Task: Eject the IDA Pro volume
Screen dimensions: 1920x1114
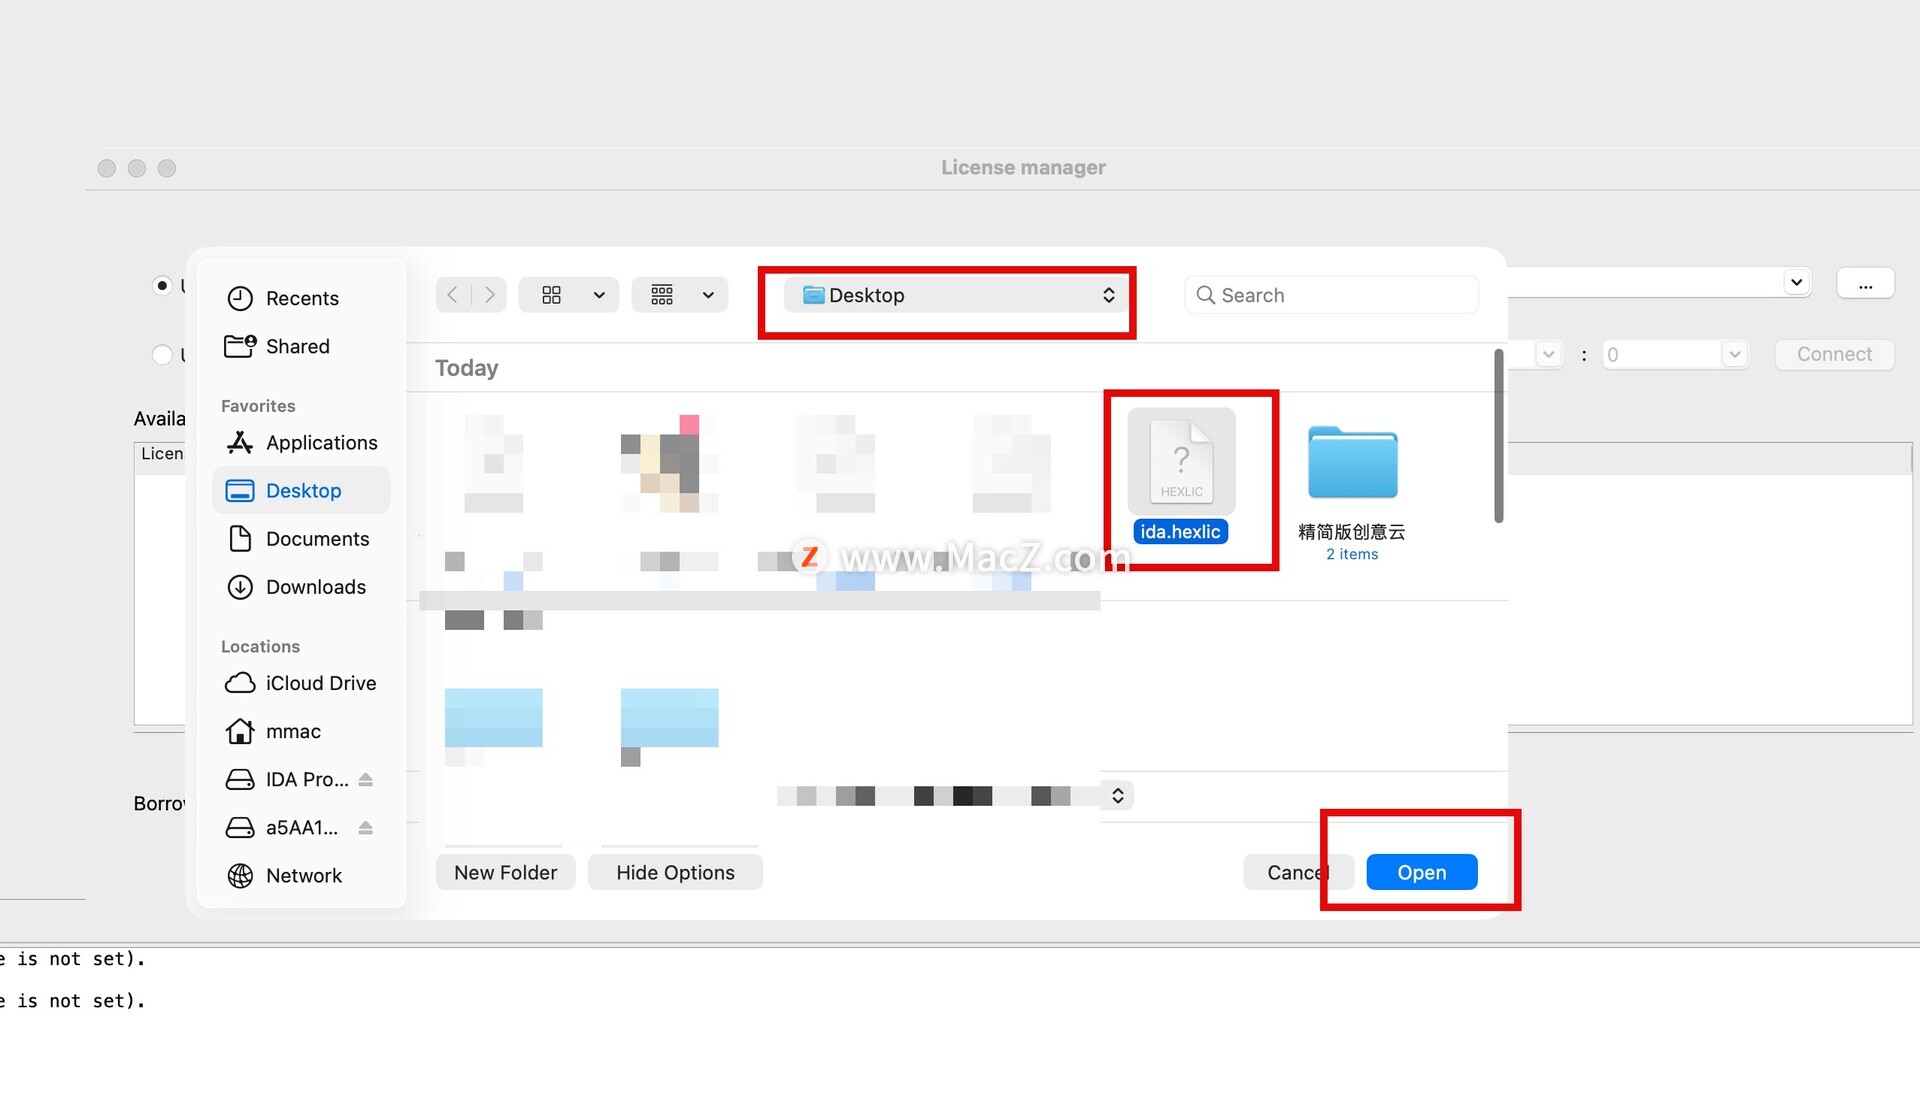Action: pyautogui.click(x=366, y=780)
